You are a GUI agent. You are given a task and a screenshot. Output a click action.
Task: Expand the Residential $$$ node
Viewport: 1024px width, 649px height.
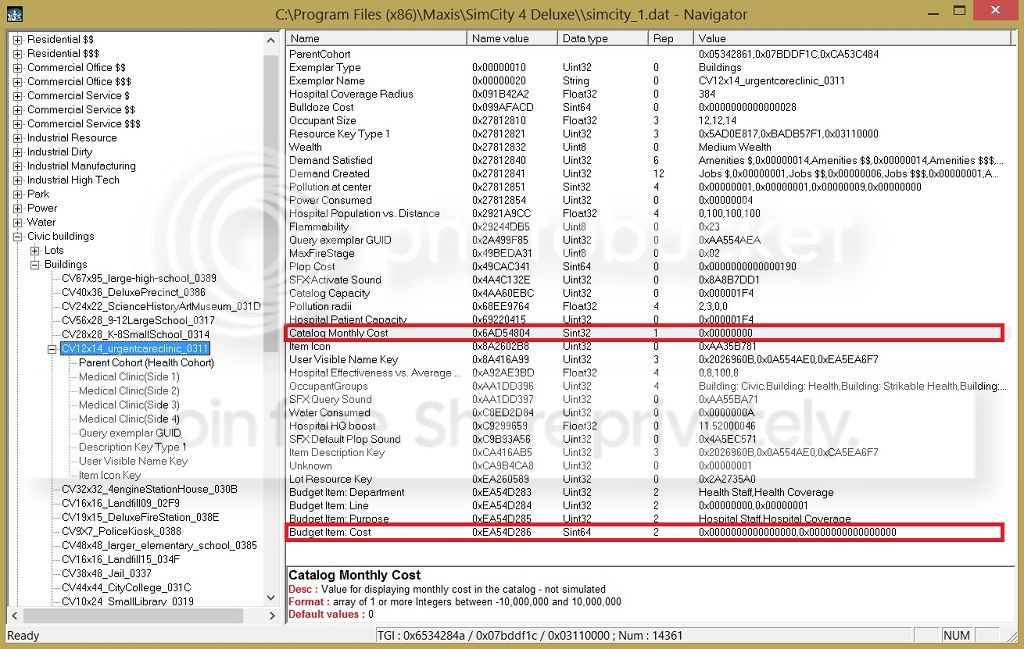pyautogui.click(x=18, y=54)
